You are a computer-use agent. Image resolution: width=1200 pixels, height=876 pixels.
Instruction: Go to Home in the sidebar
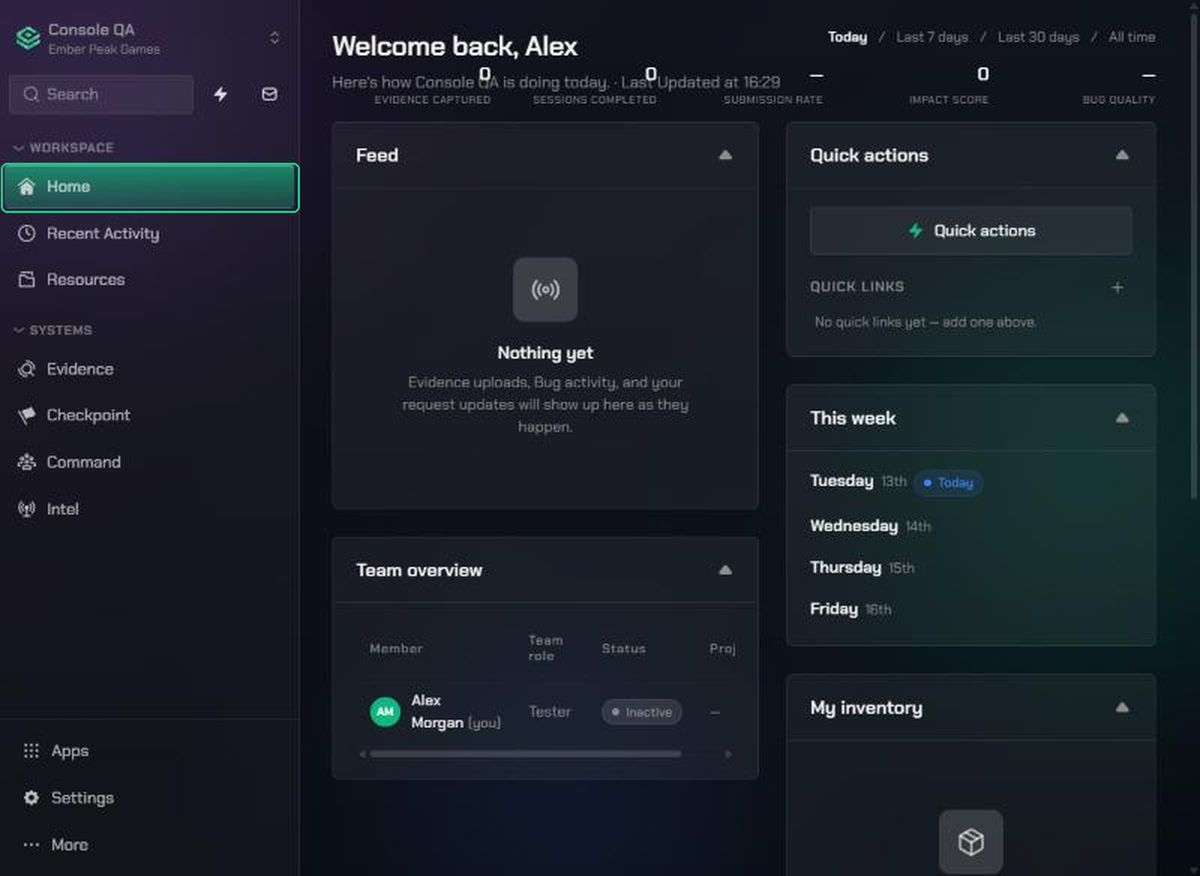click(x=150, y=187)
